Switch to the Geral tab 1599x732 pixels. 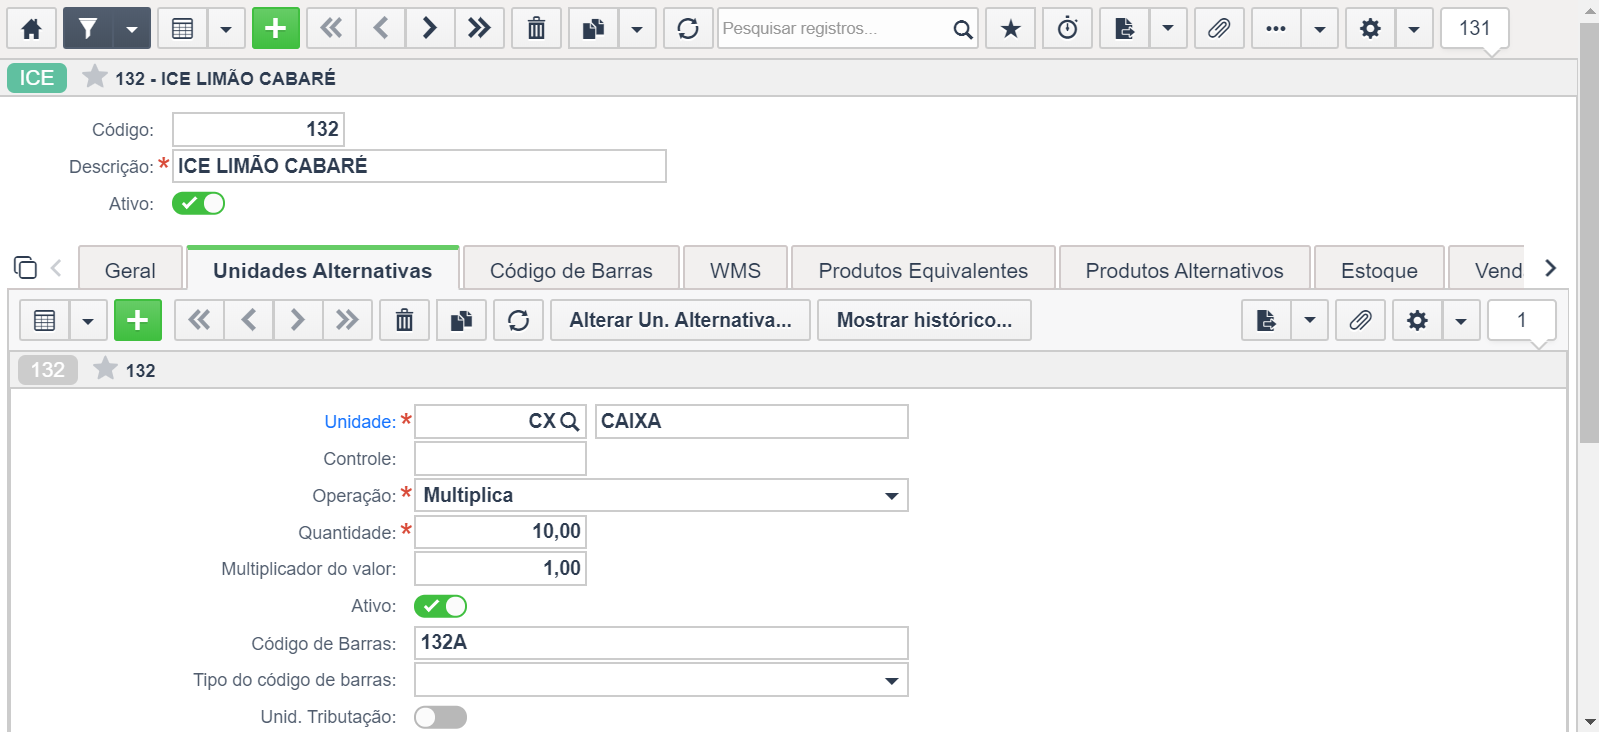click(x=130, y=270)
